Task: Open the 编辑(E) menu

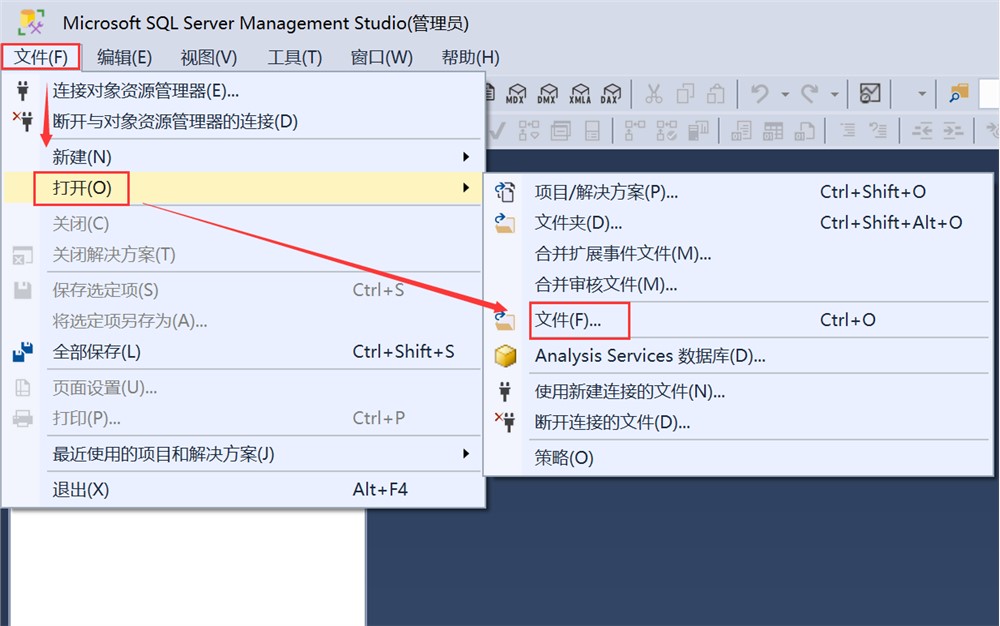Action: point(125,57)
